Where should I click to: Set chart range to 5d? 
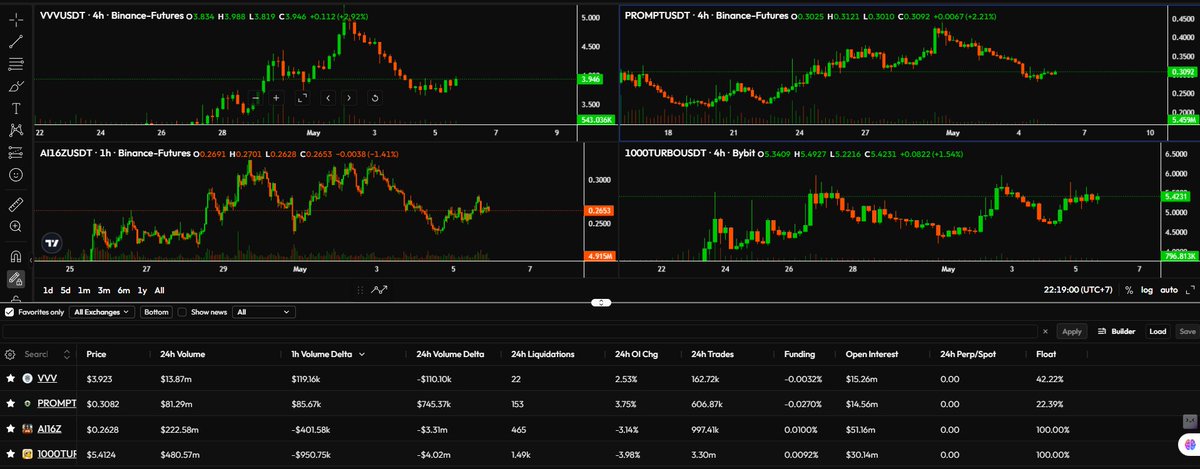[x=66, y=290]
